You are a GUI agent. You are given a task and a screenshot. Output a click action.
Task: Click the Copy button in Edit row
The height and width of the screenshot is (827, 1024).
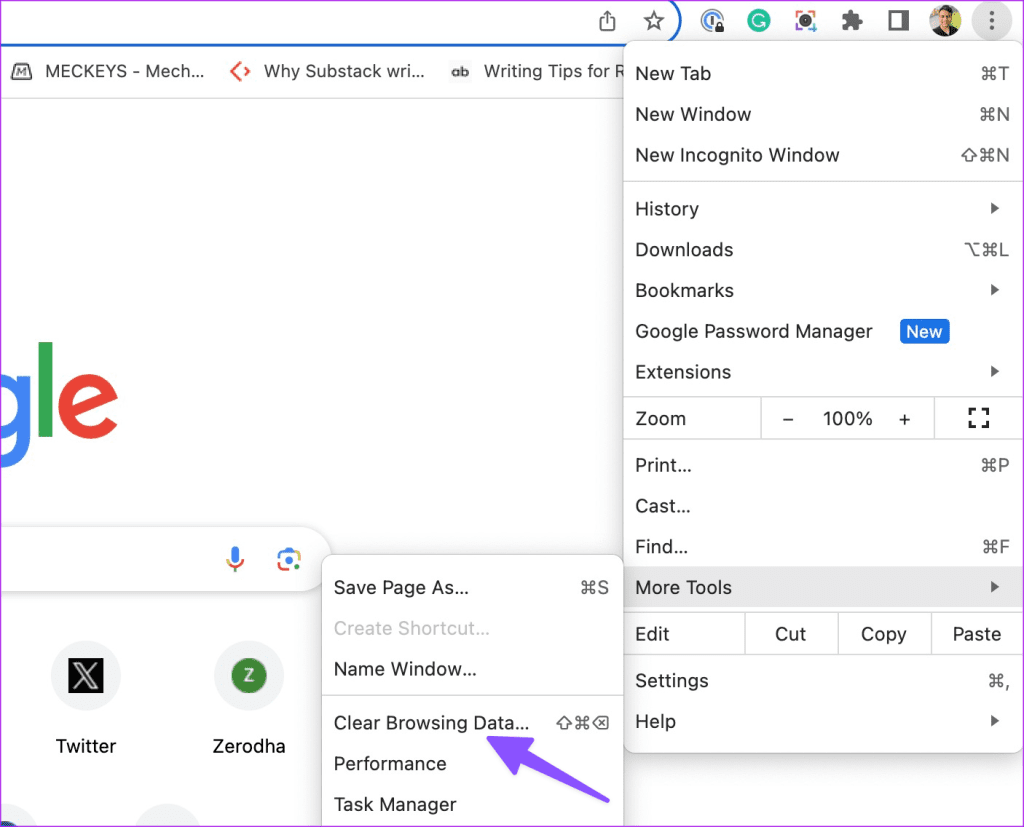[x=884, y=634]
